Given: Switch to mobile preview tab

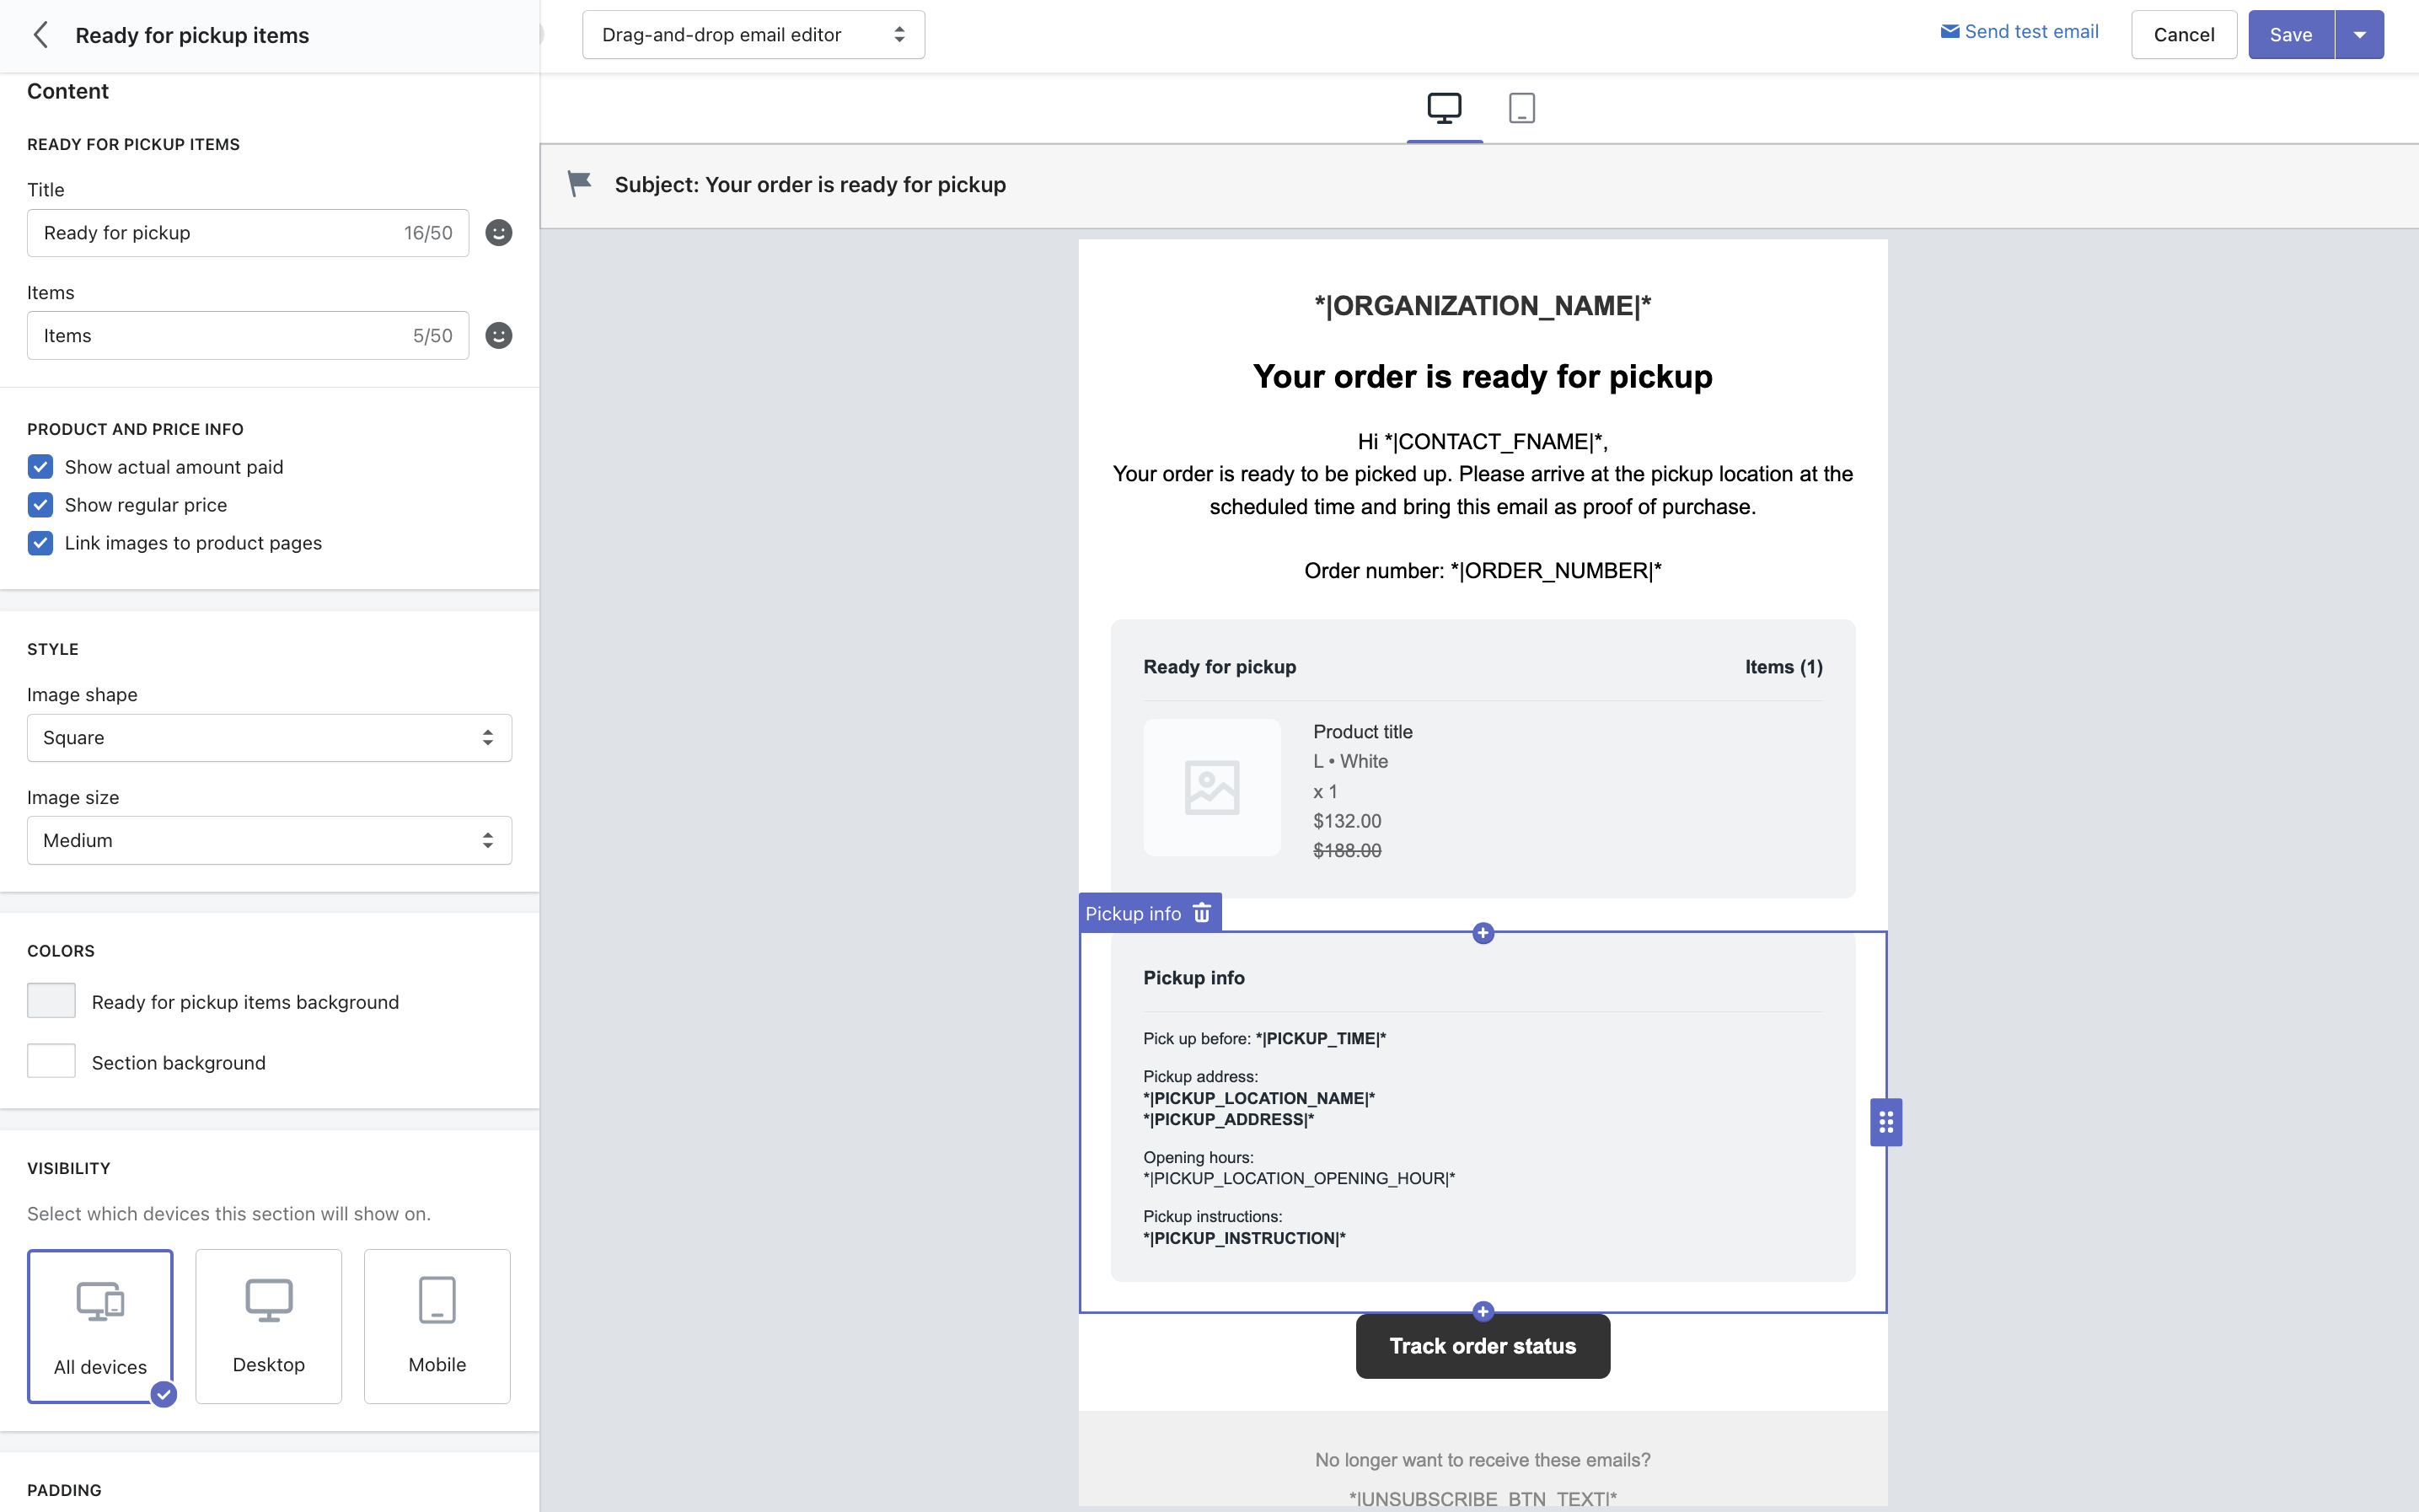Looking at the screenshot, I should click(x=1521, y=108).
